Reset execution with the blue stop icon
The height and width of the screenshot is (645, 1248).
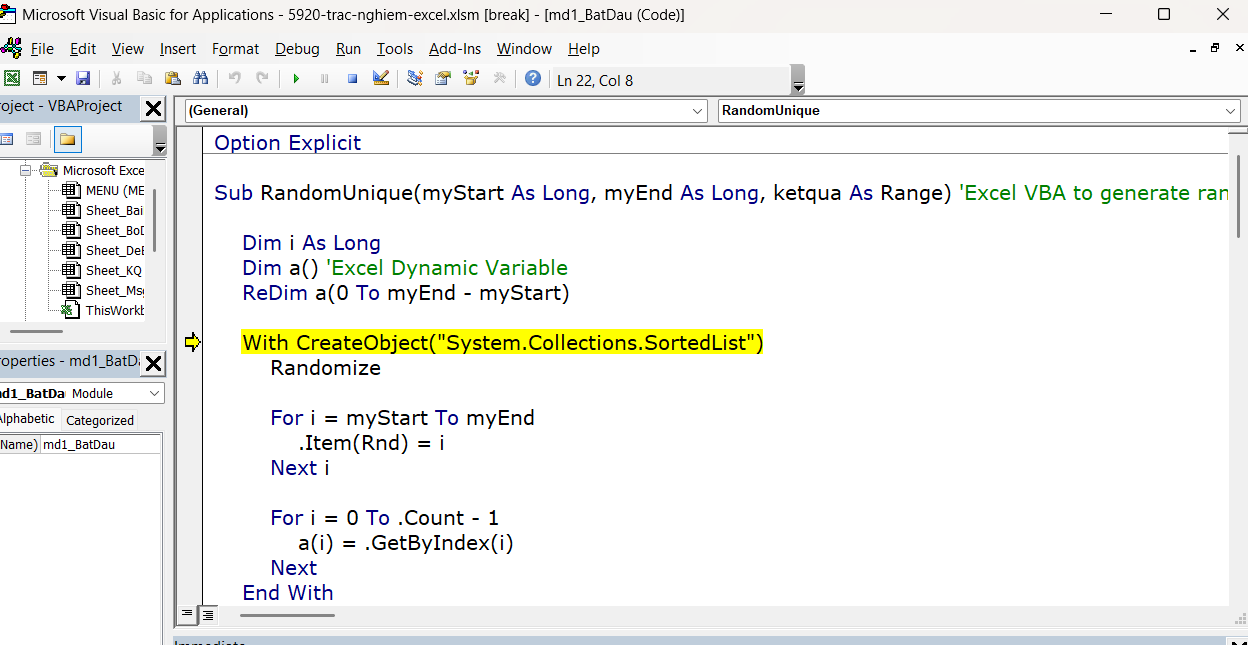[x=352, y=78]
